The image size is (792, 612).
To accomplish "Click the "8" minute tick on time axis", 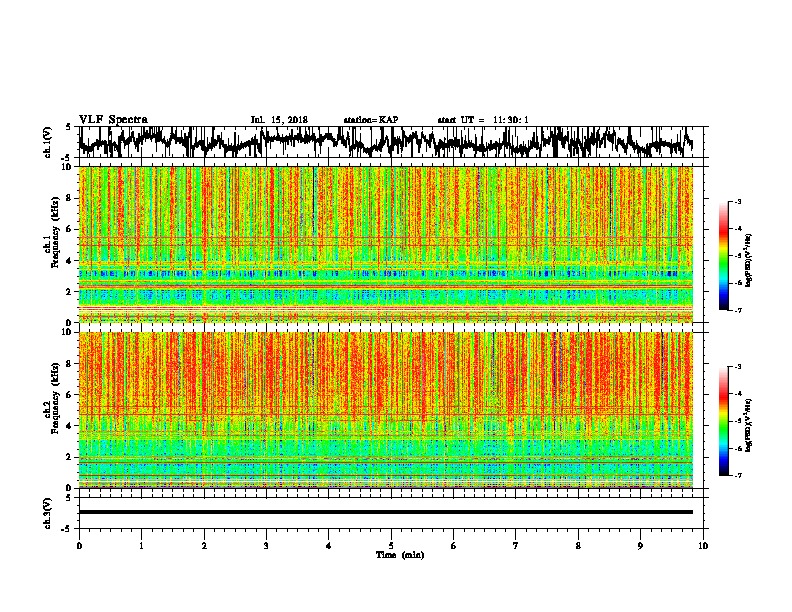I will [578, 546].
